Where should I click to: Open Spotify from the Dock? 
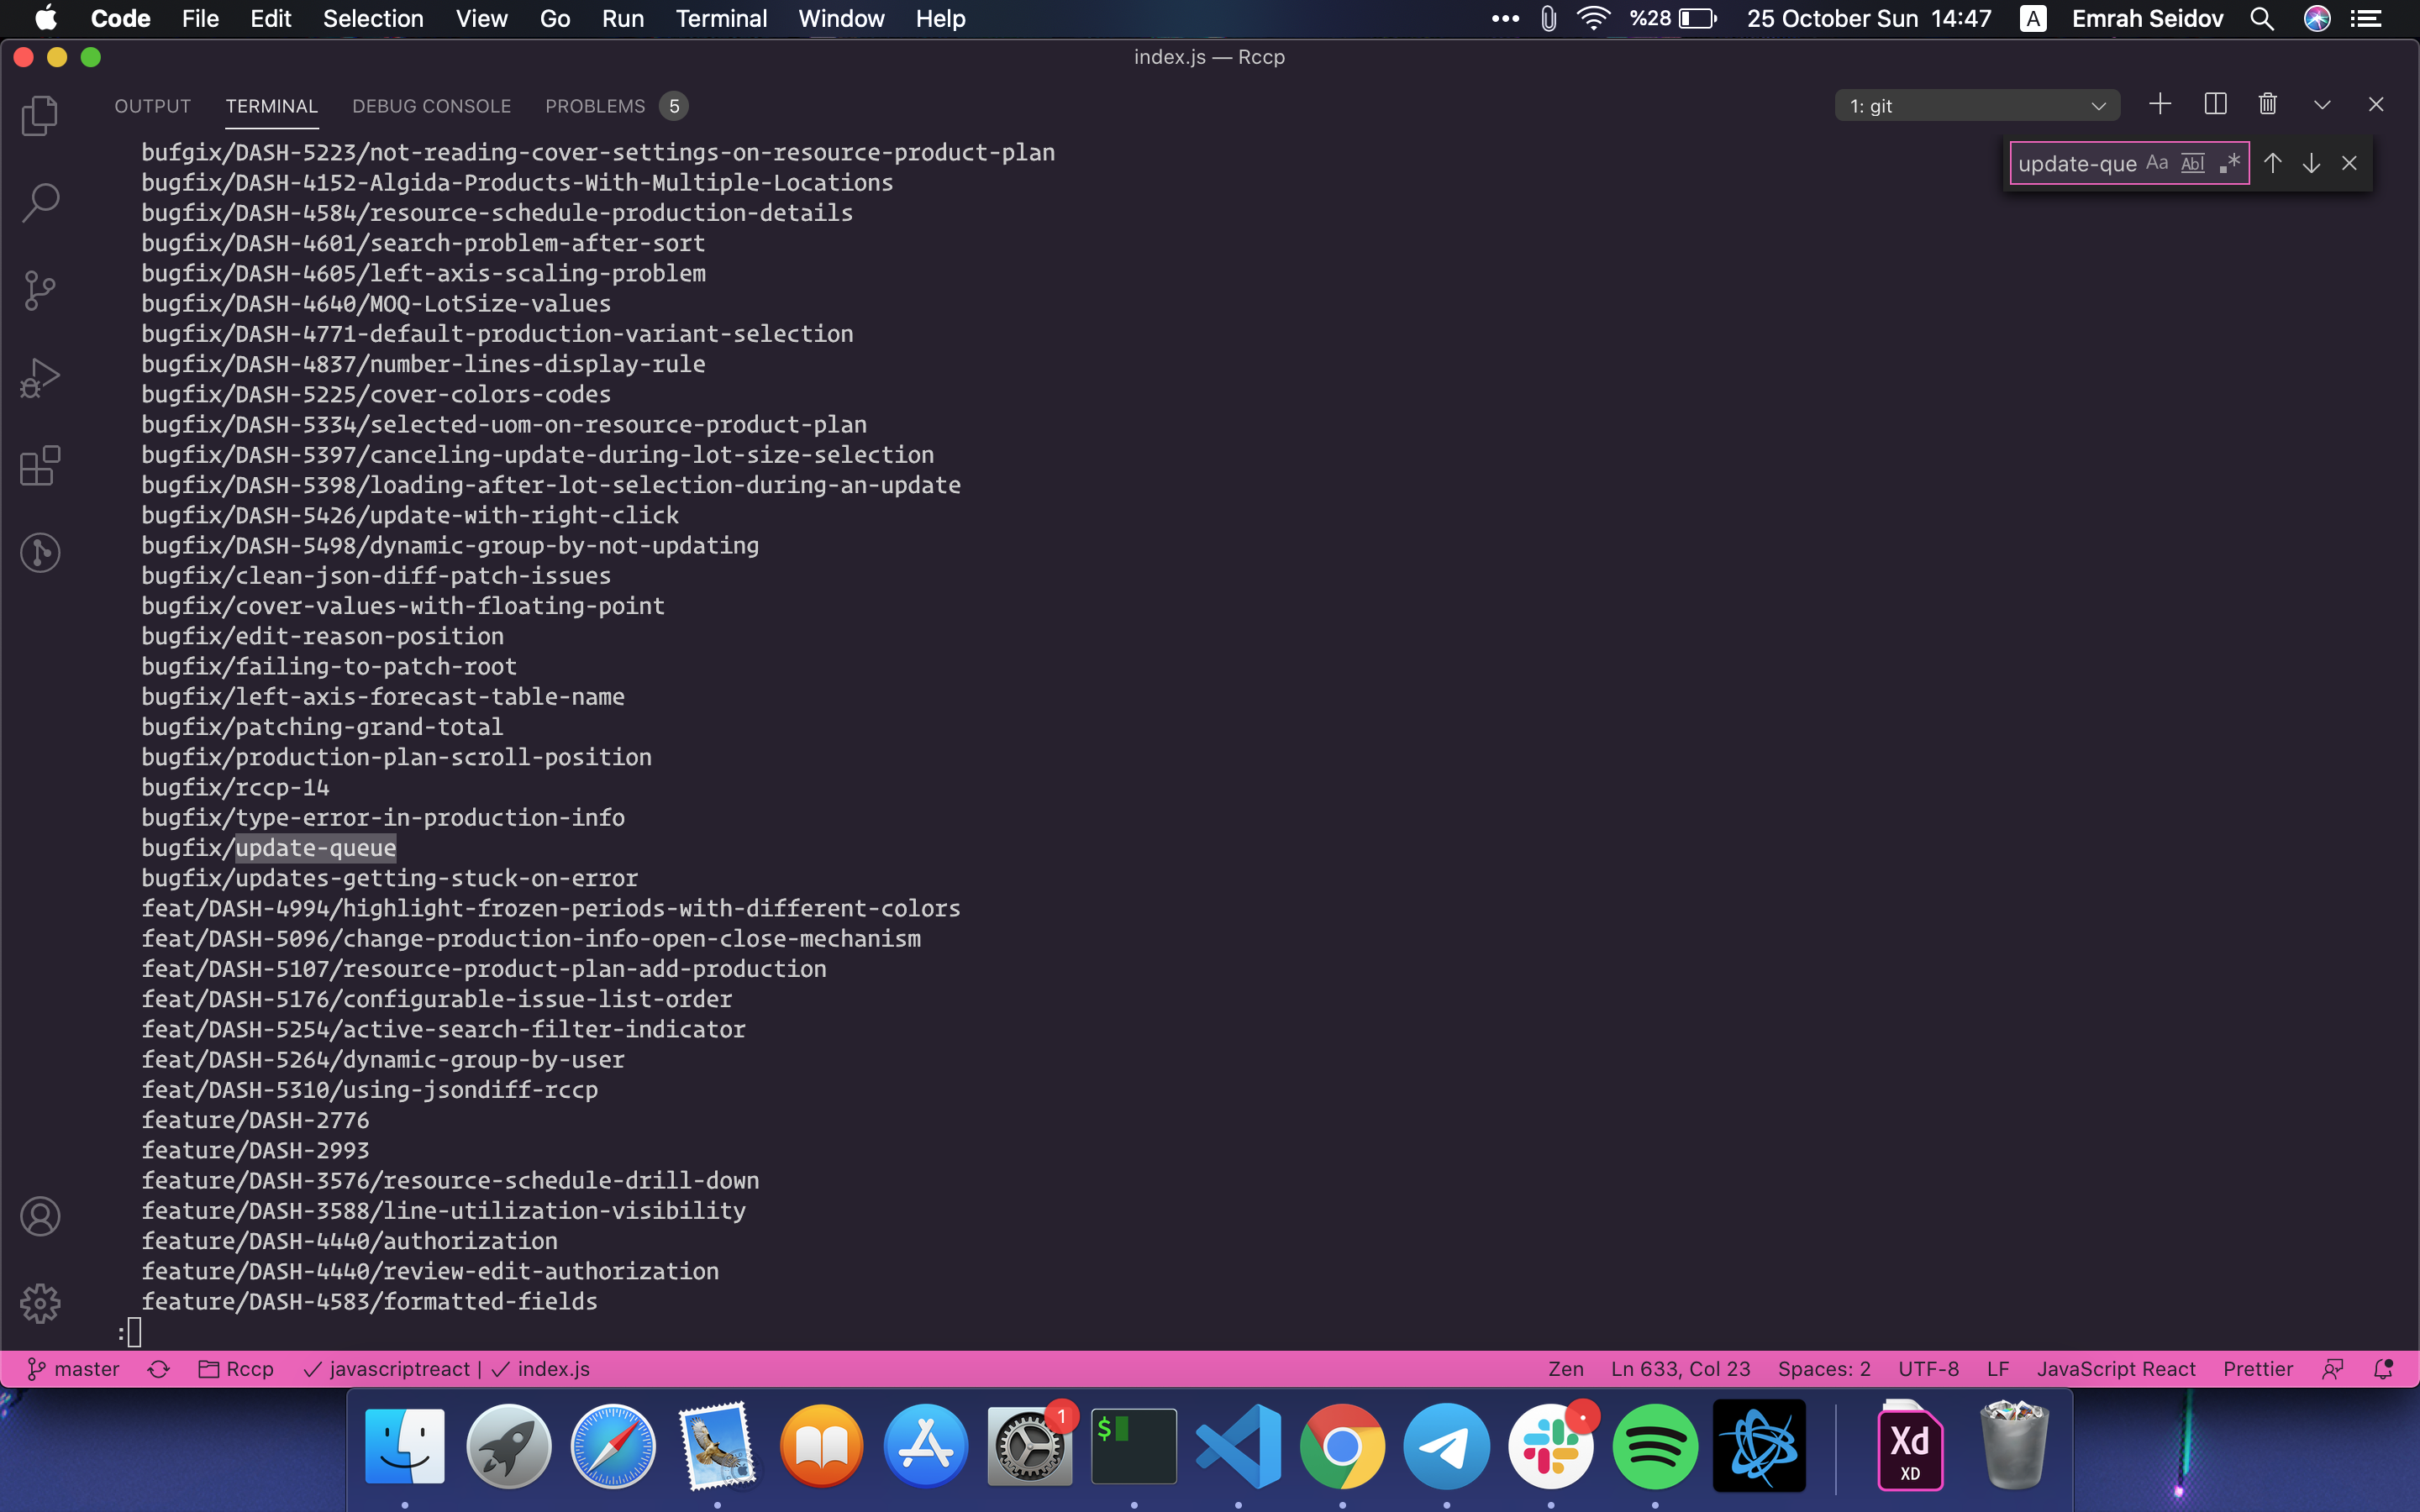coord(1654,1446)
